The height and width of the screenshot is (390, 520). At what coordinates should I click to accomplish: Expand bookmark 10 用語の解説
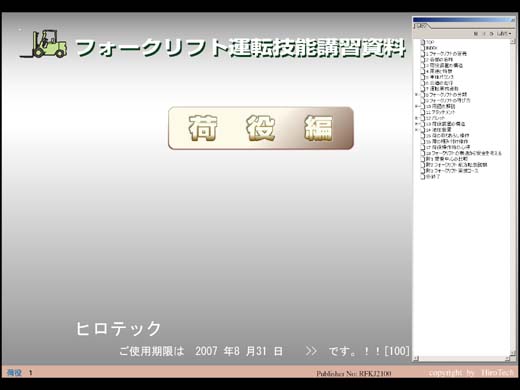point(416,106)
